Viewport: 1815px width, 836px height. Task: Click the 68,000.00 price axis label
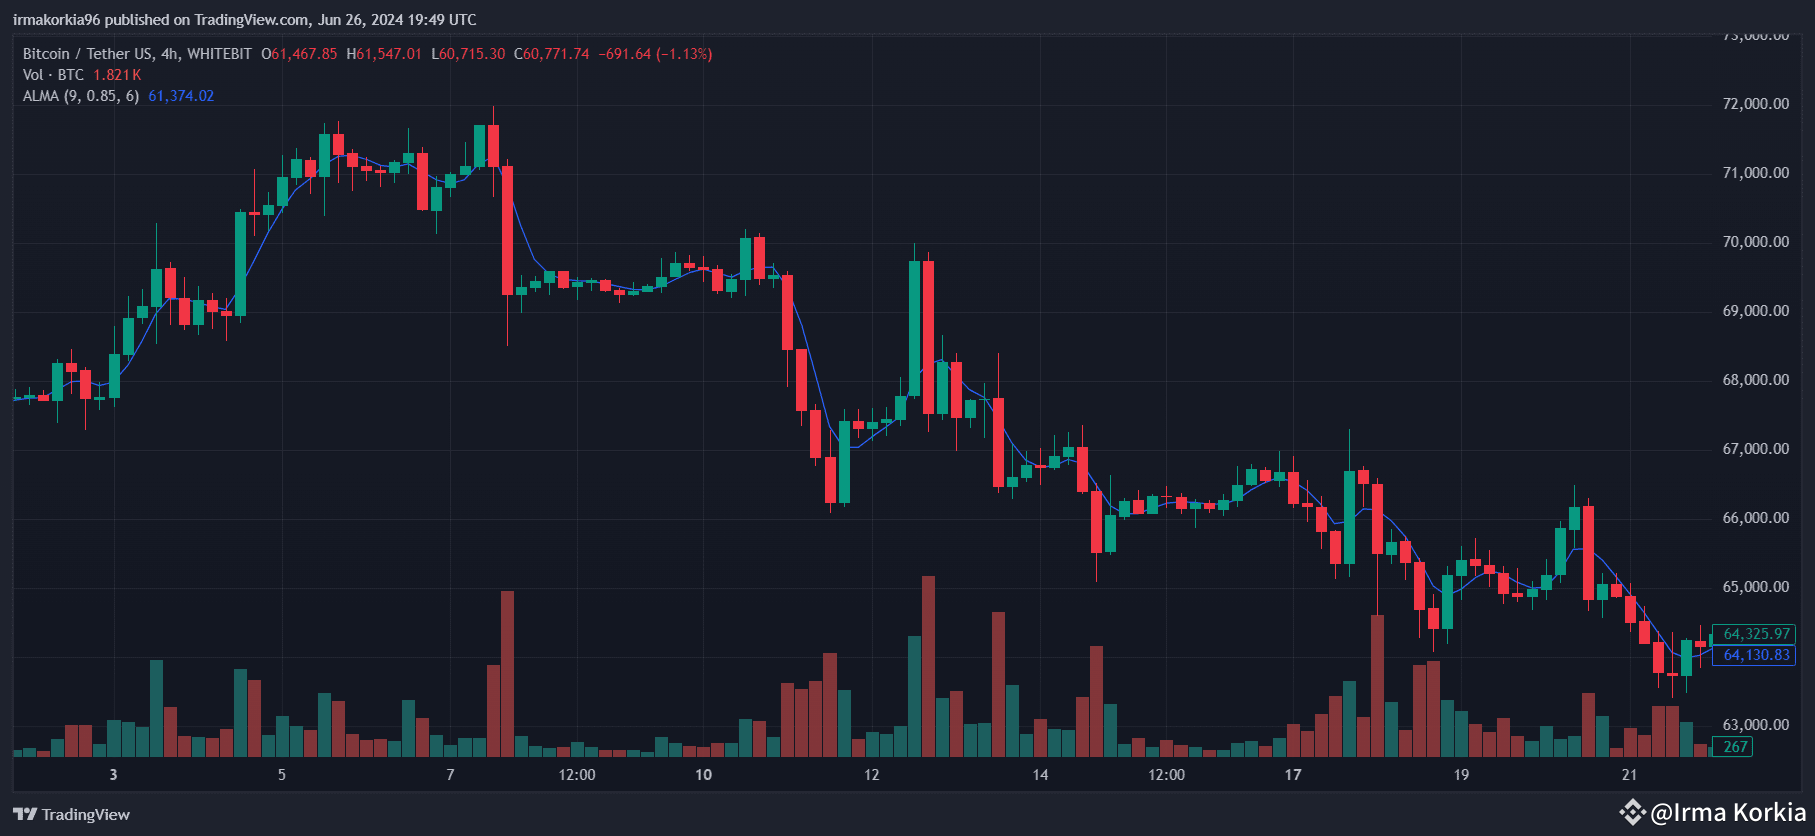coord(1755,380)
